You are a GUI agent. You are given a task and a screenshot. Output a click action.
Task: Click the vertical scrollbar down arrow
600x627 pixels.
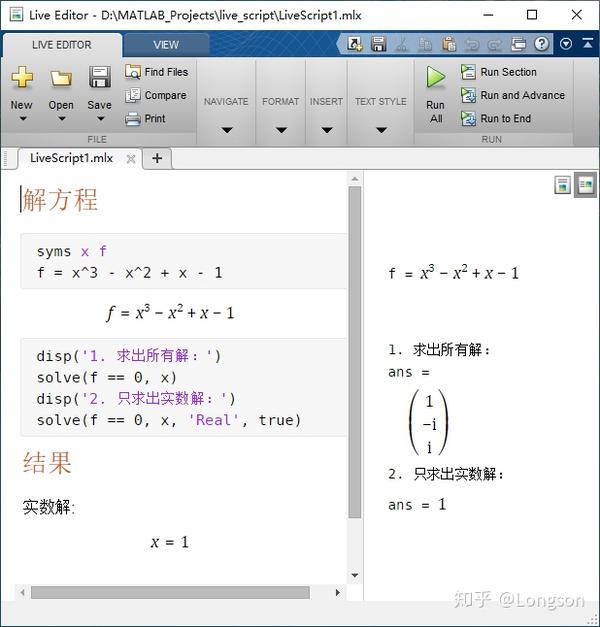[355, 575]
